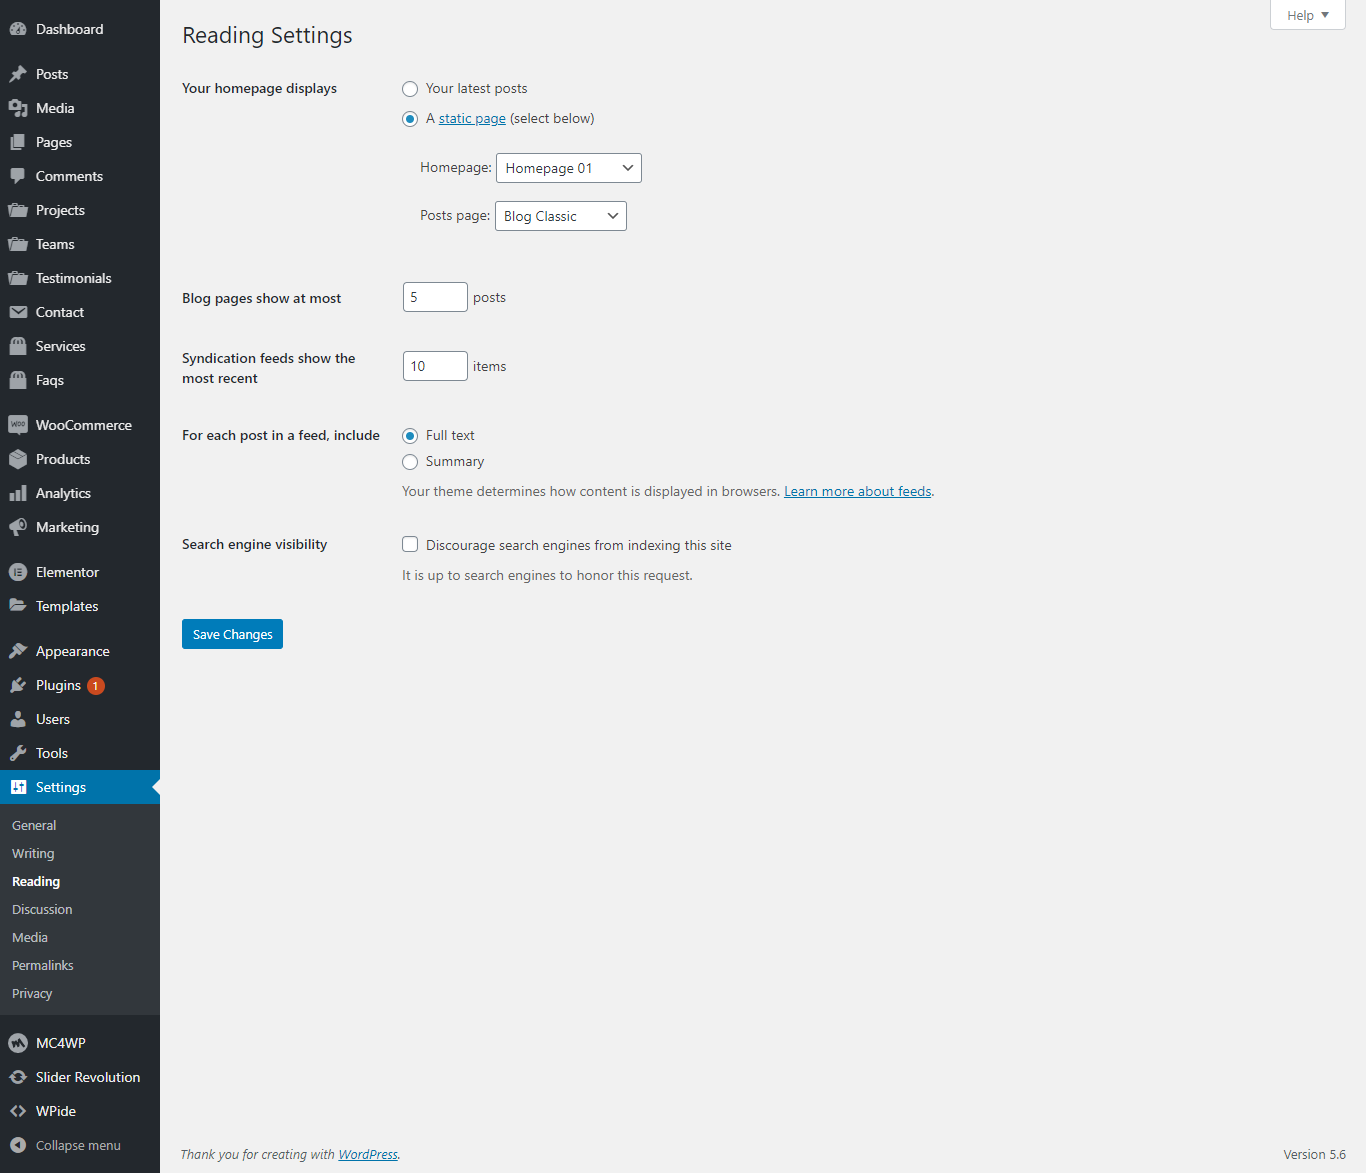
Task: Open the Homepage dropdown selector
Action: click(x=568, y=168)
